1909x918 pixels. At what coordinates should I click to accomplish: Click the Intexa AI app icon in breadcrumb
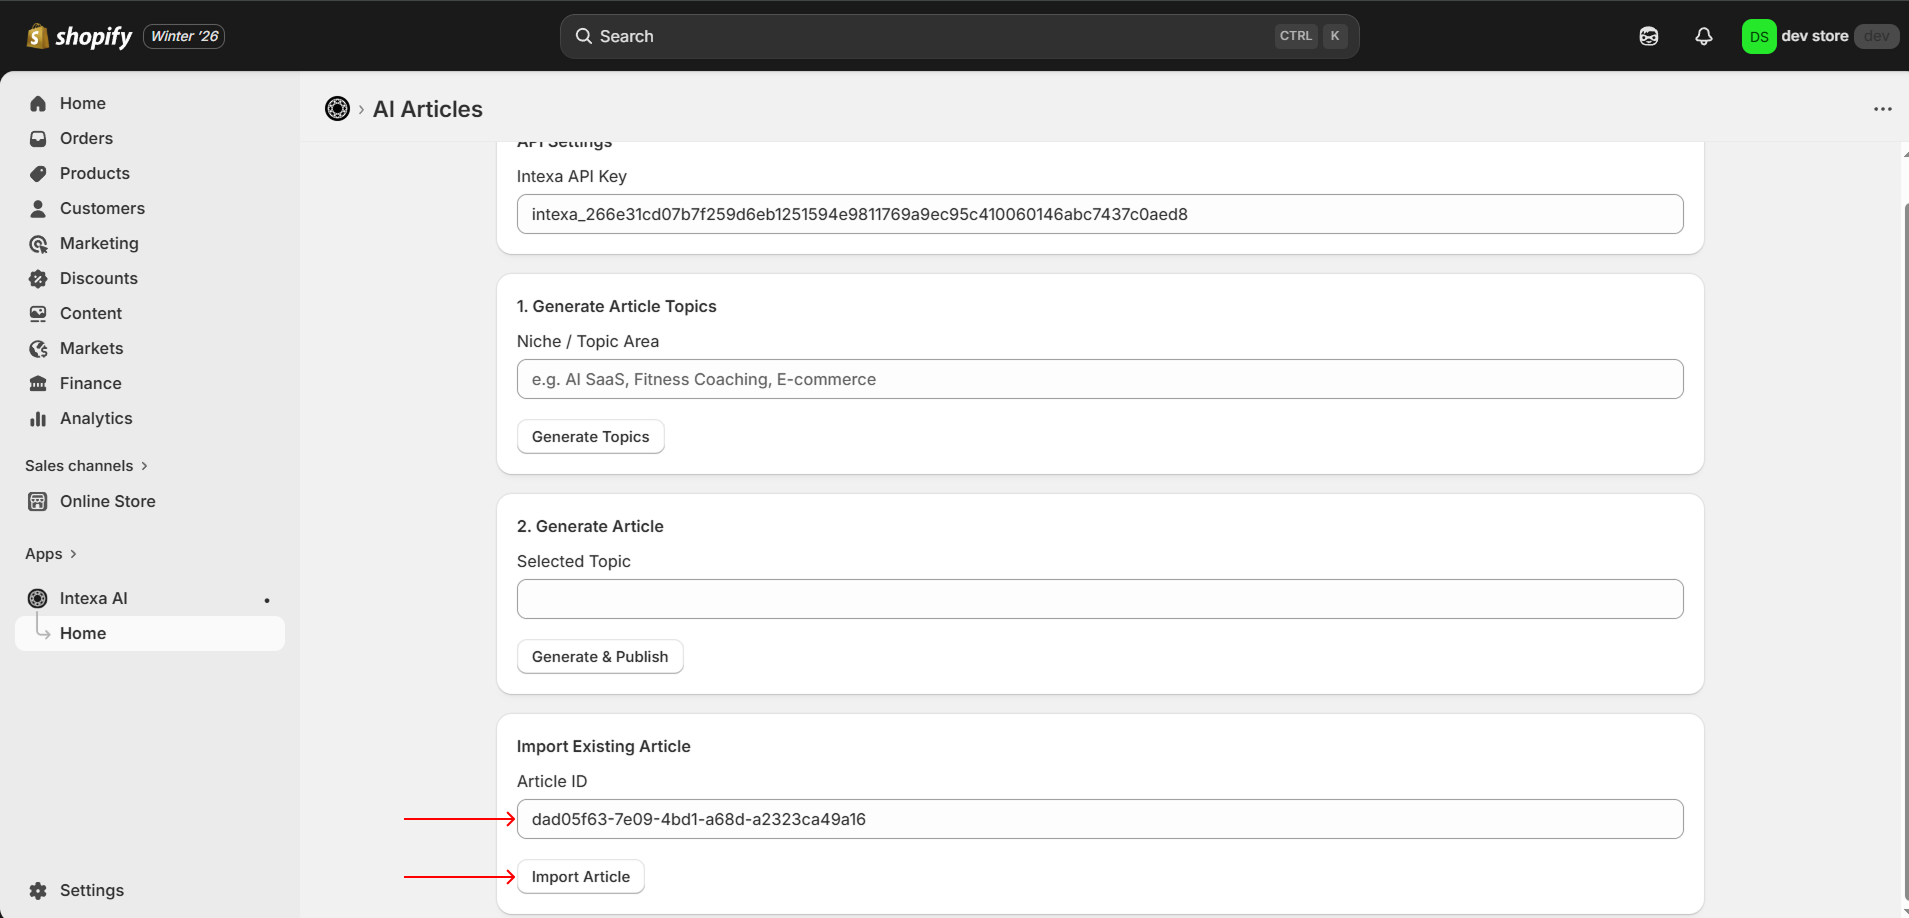tap(337, 109)
